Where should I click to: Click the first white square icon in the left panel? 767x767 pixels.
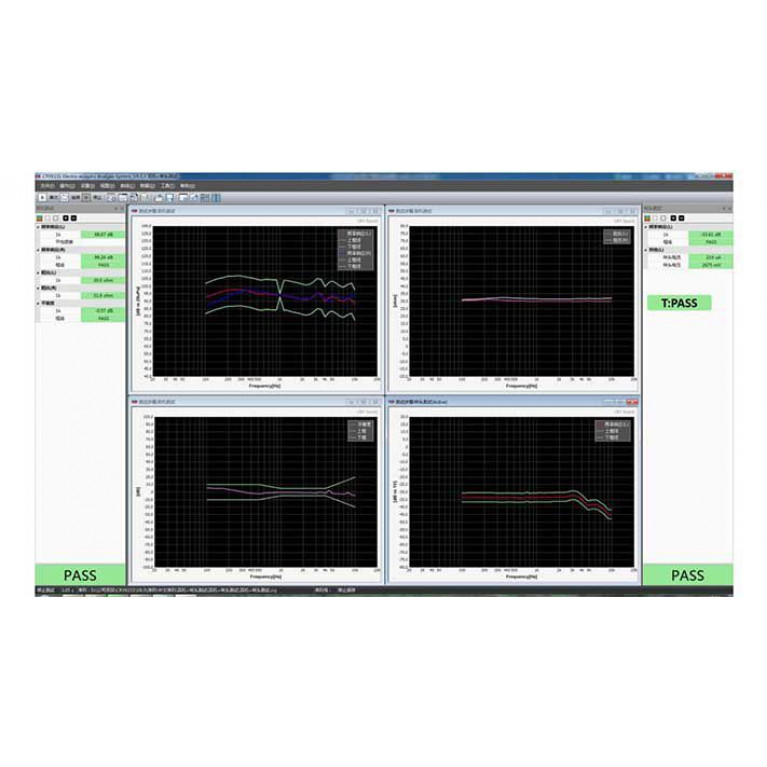[47, 218]
